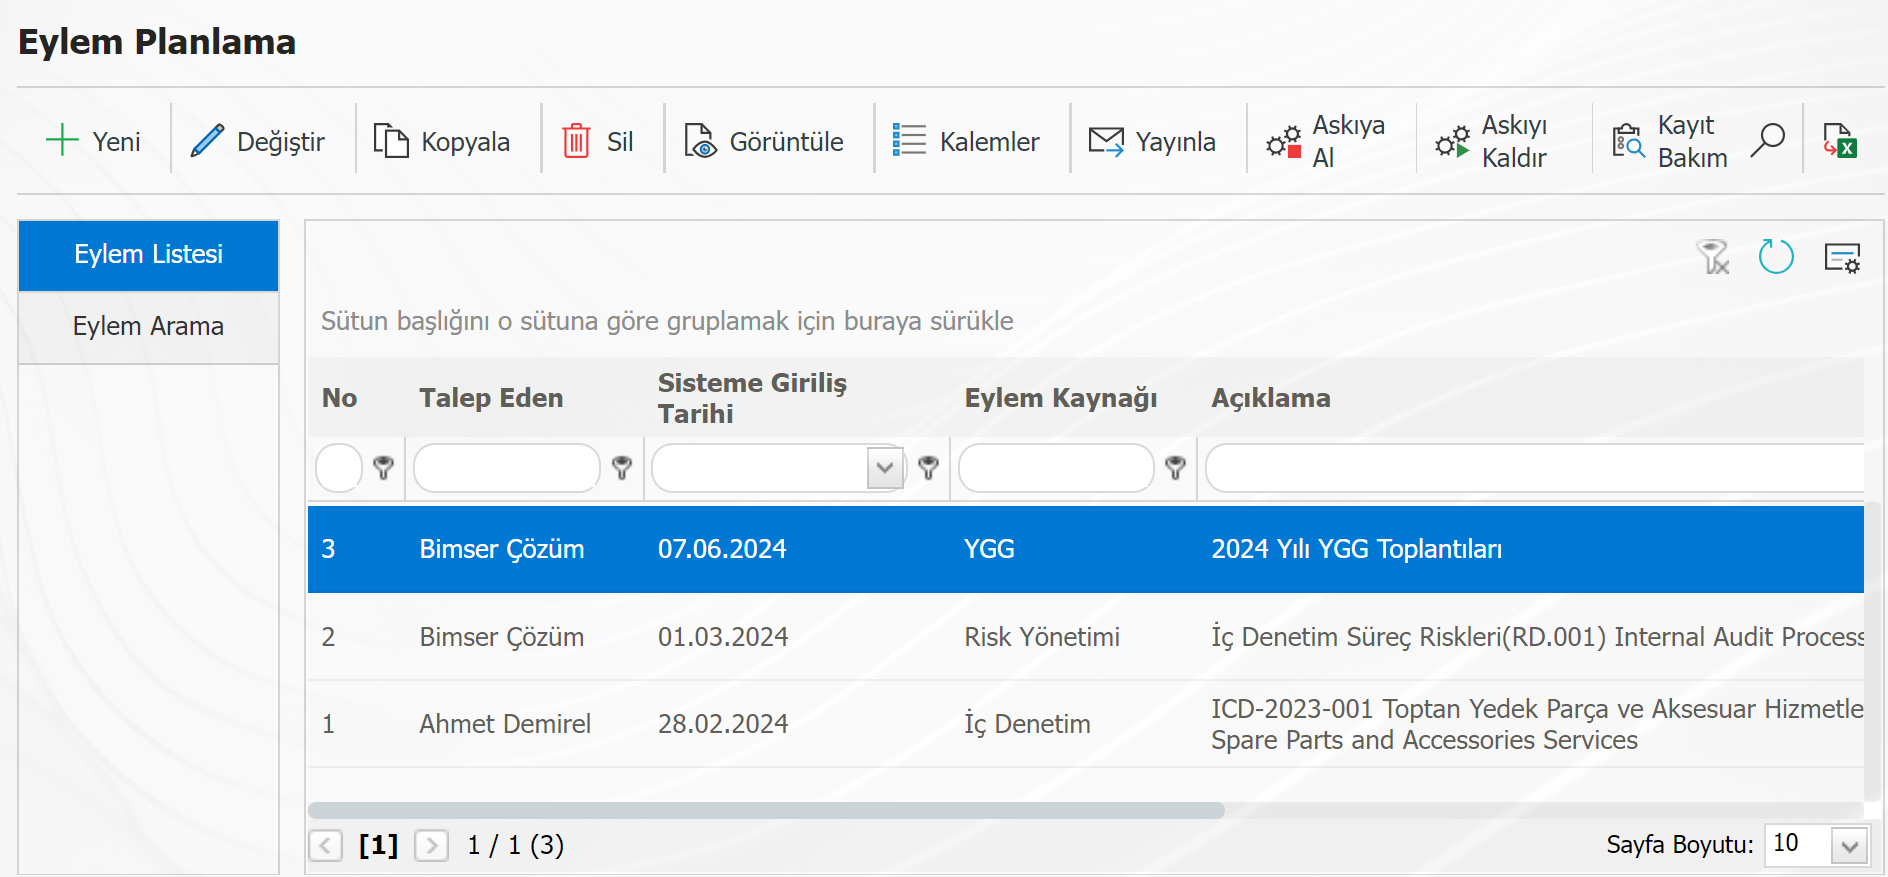Select Eylem Listesi tab
1888x877 pixels.
(x=148, y=255)
